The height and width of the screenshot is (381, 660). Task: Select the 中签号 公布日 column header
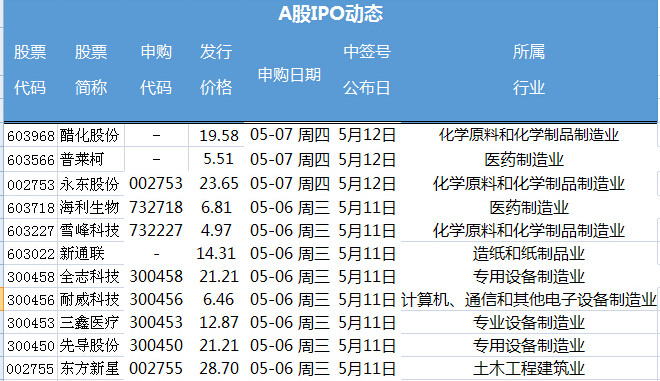click(367, 70)
